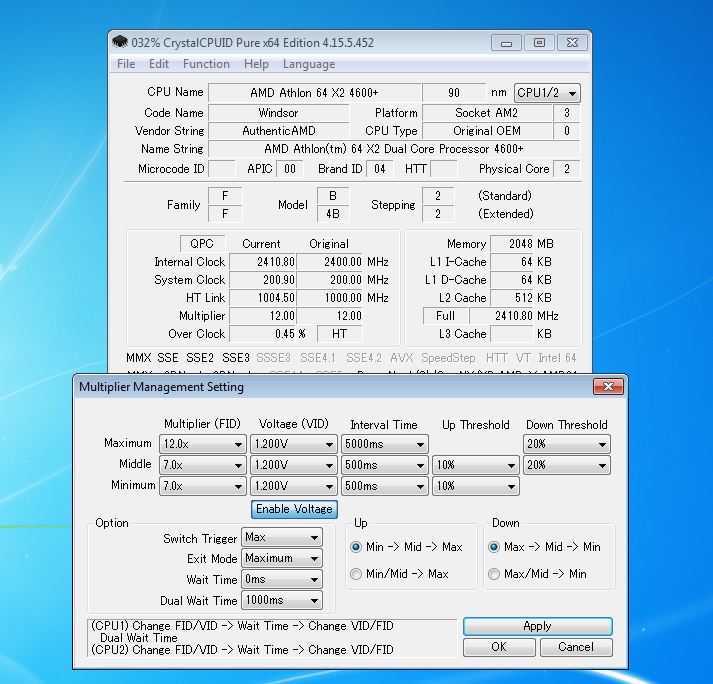This screenshot has width=713, height=684.
Task: Click the Over Clock value 0.45
Action: 262,334
